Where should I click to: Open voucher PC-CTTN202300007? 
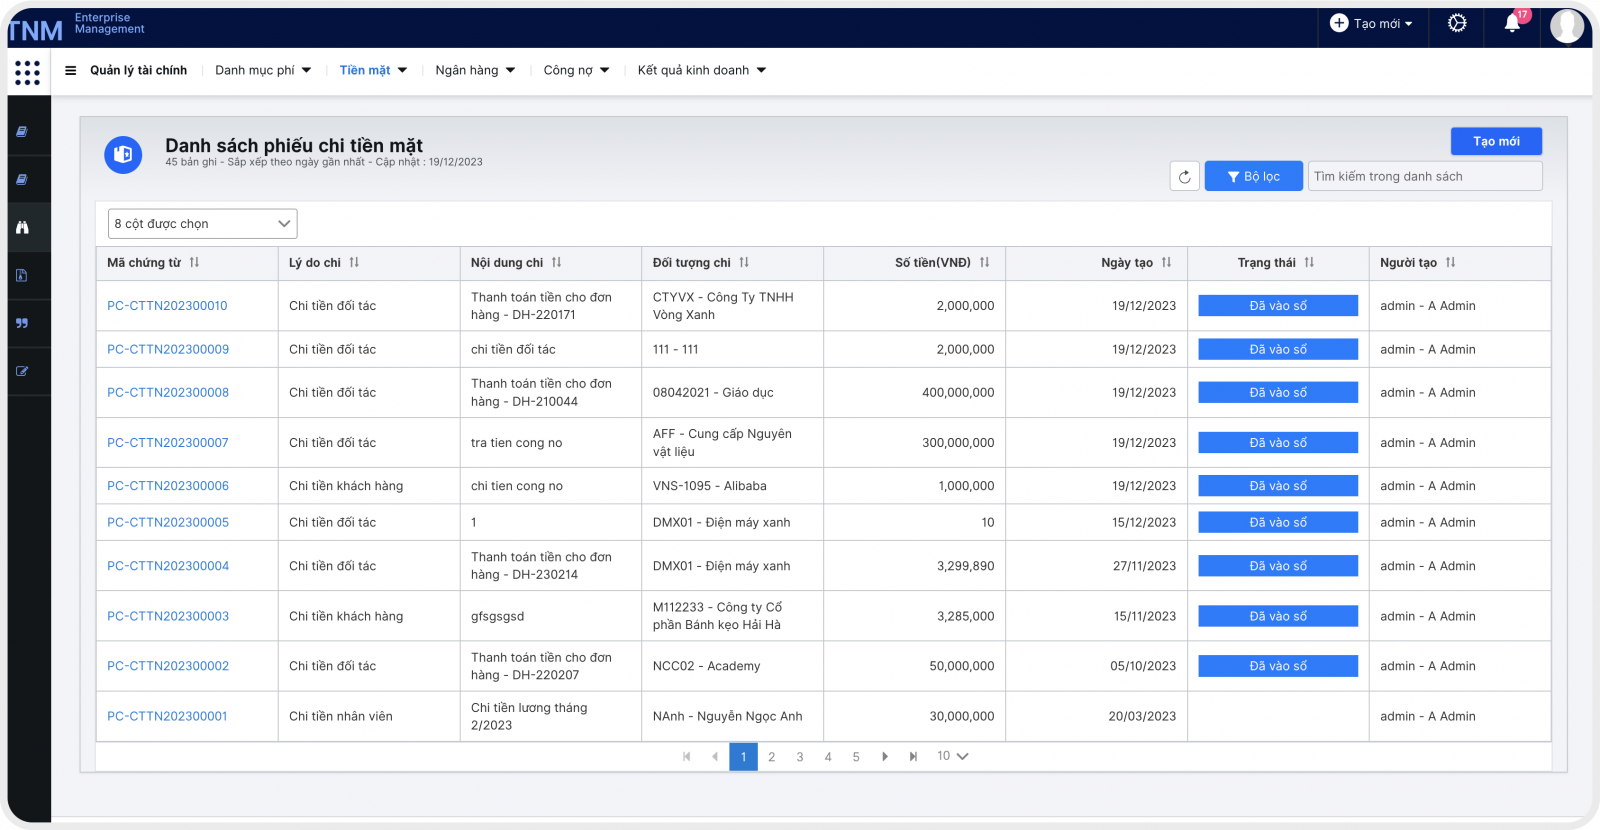[x=168, y=443]
